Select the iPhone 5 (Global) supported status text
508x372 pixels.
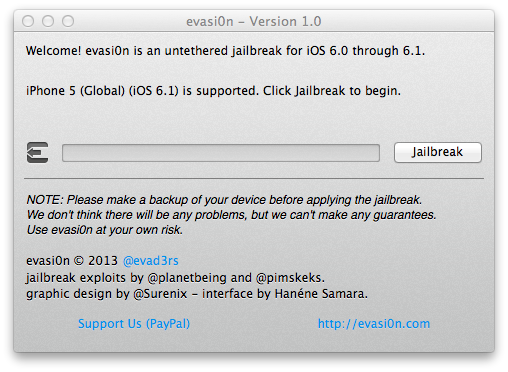pos(213,91)
